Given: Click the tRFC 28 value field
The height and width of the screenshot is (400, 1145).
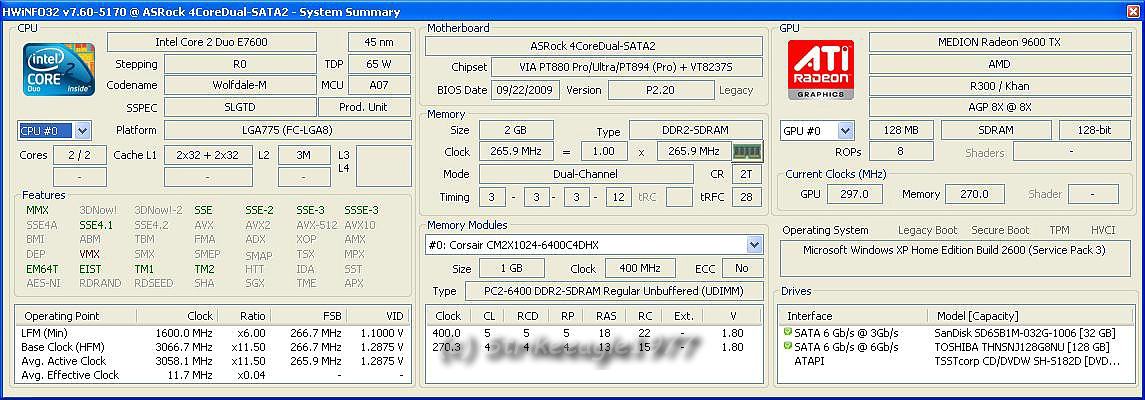Looking at the screenshot, I should [746, 197].
